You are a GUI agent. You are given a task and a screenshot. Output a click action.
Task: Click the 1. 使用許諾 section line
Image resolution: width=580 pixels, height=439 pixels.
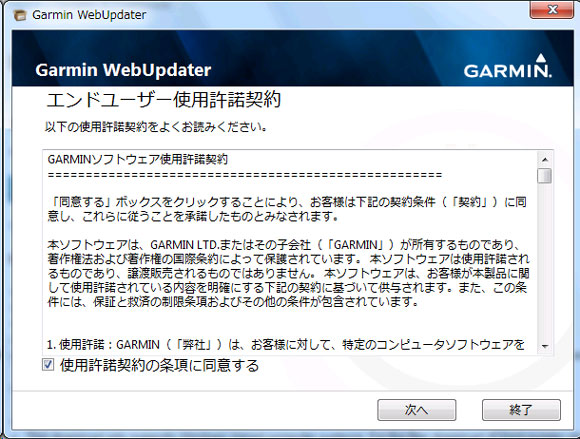(x=286, y=345)
